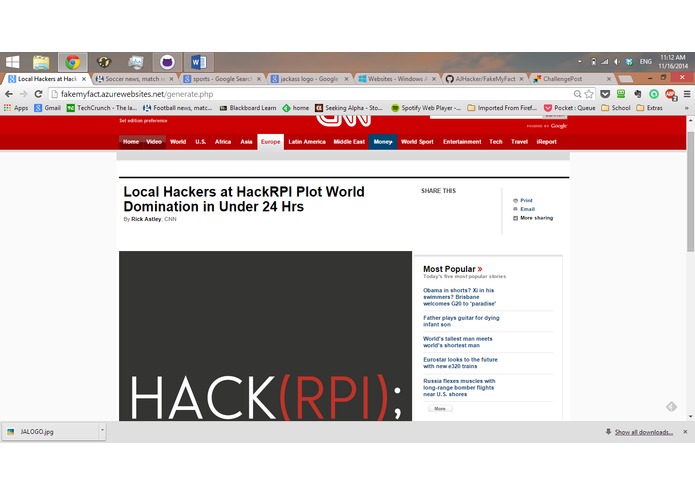Click the zoom magnifier in address bar
Viewport: 695px width, 494px height.
pos(577,94)
